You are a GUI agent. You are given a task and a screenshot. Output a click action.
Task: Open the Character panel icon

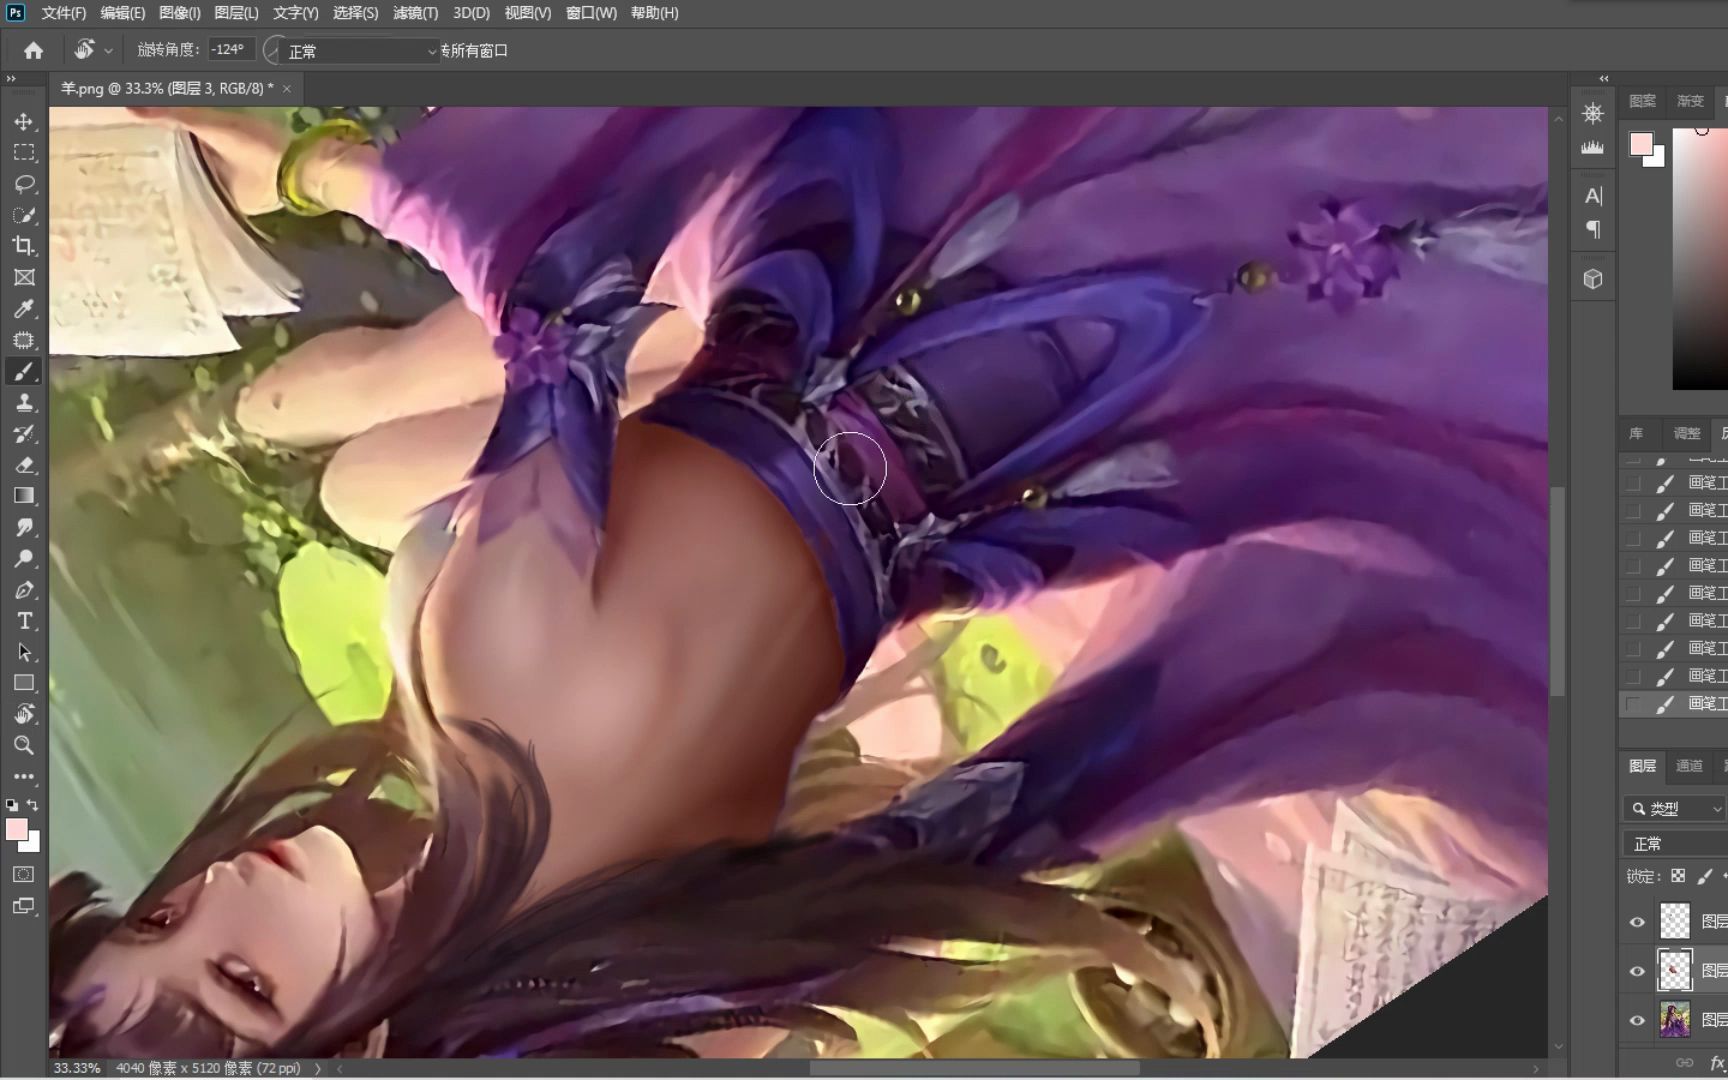point(1593,196)
